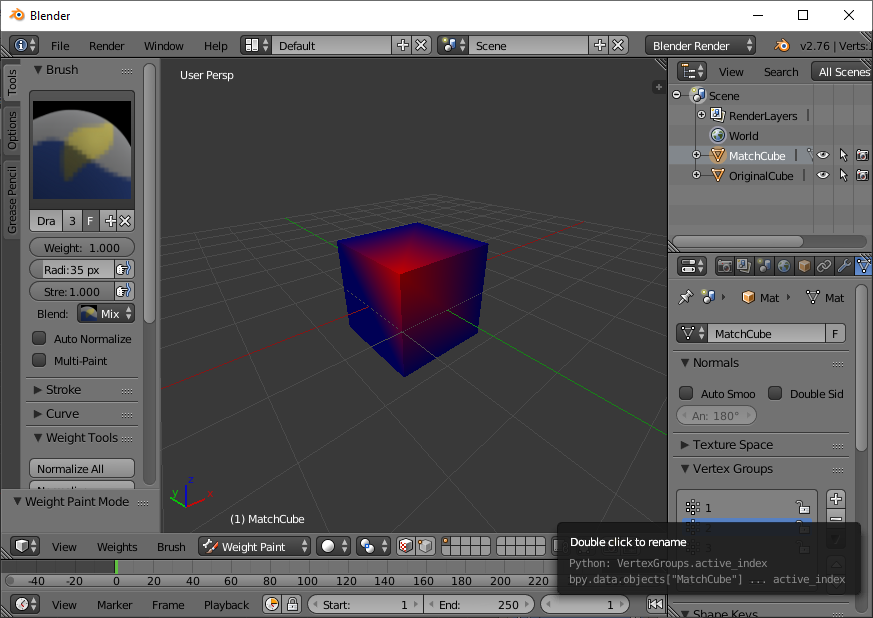This screenshot has width=873, height=618.
Task: Open the Weight Paint mode dropdown
Action: (254, 546)
